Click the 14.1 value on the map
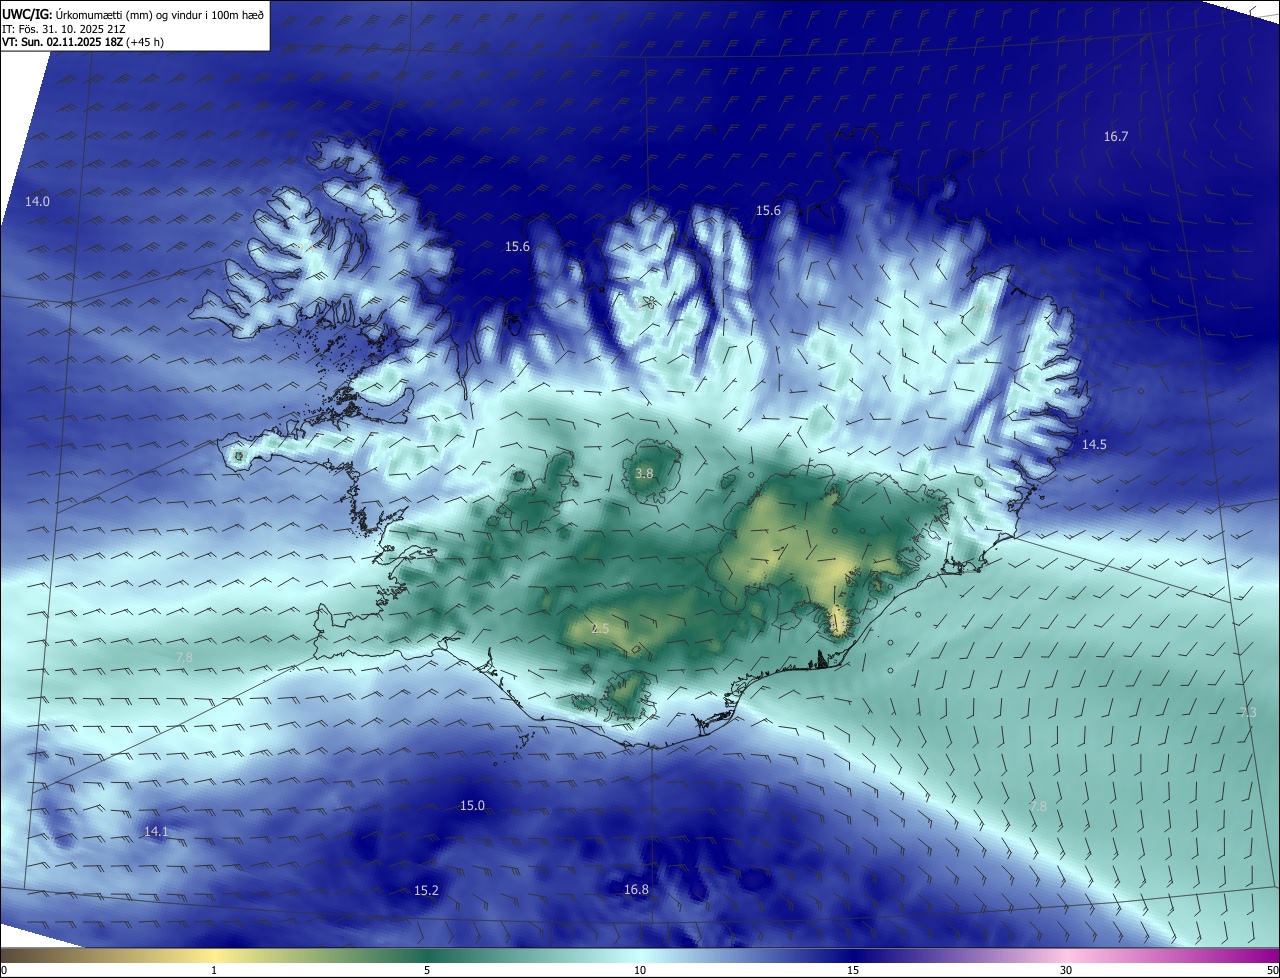 pyautogui.click(x=156, y=832)
